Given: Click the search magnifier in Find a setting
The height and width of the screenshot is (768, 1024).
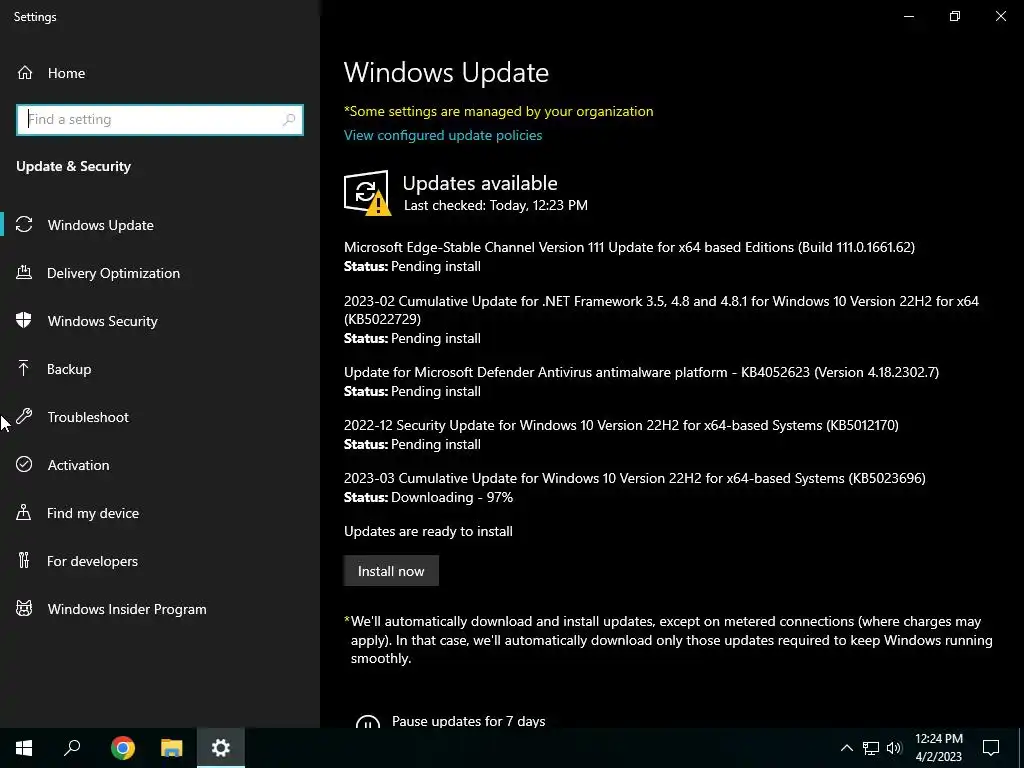Looking at the screenshot, I should [x=289, y=120].
